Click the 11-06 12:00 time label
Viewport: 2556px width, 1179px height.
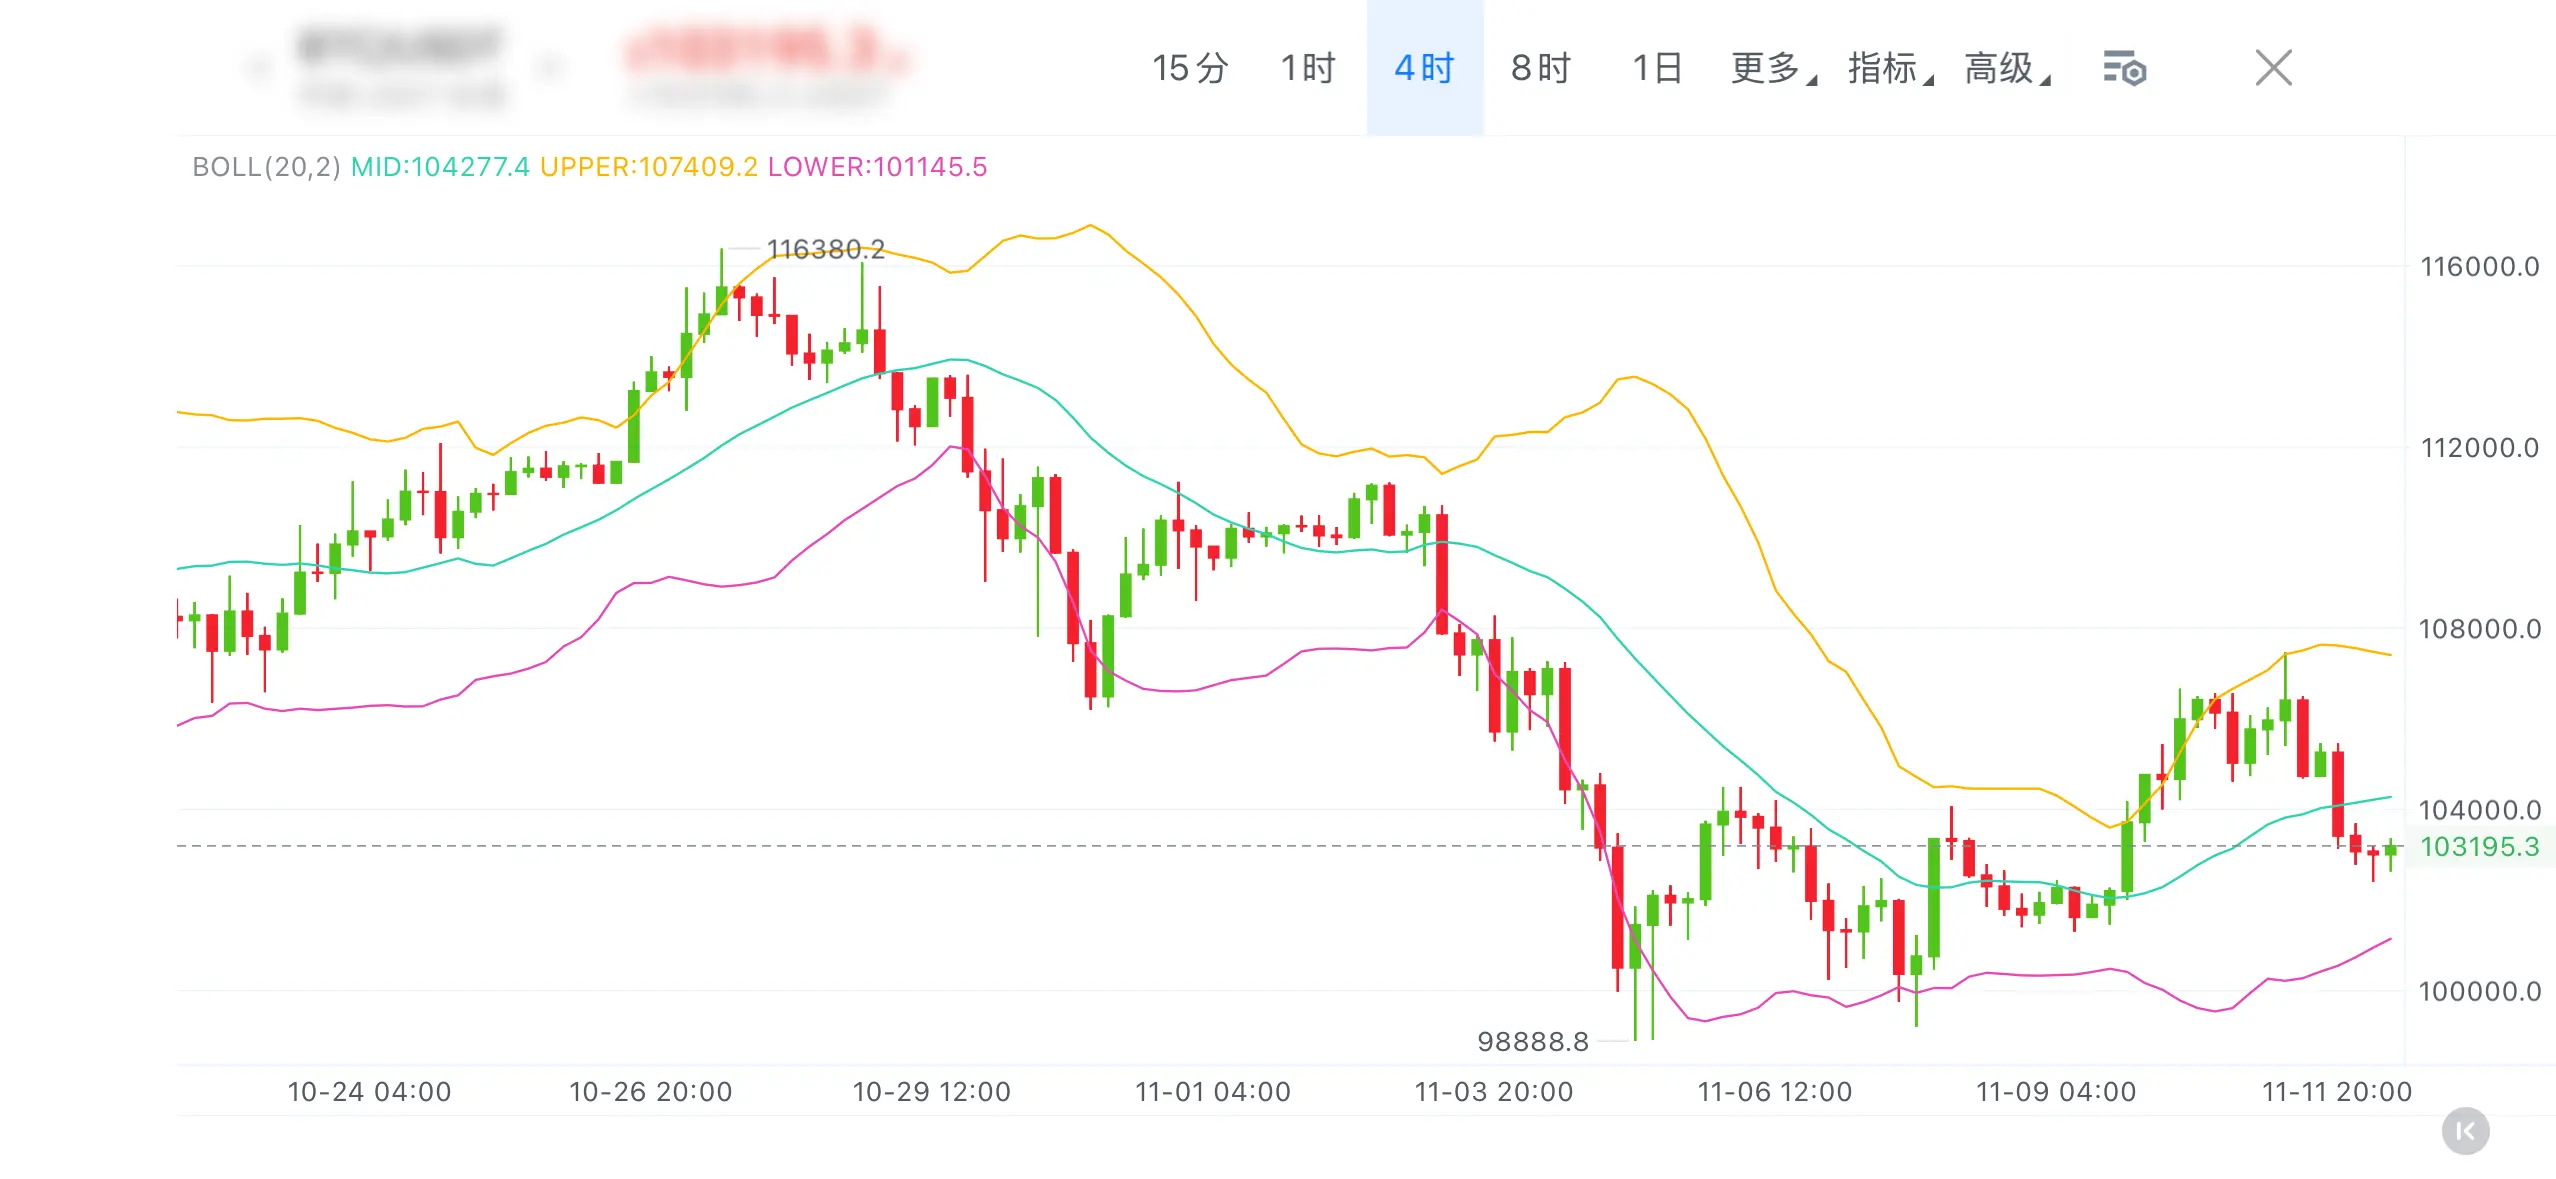[x=1774, y=1091]
